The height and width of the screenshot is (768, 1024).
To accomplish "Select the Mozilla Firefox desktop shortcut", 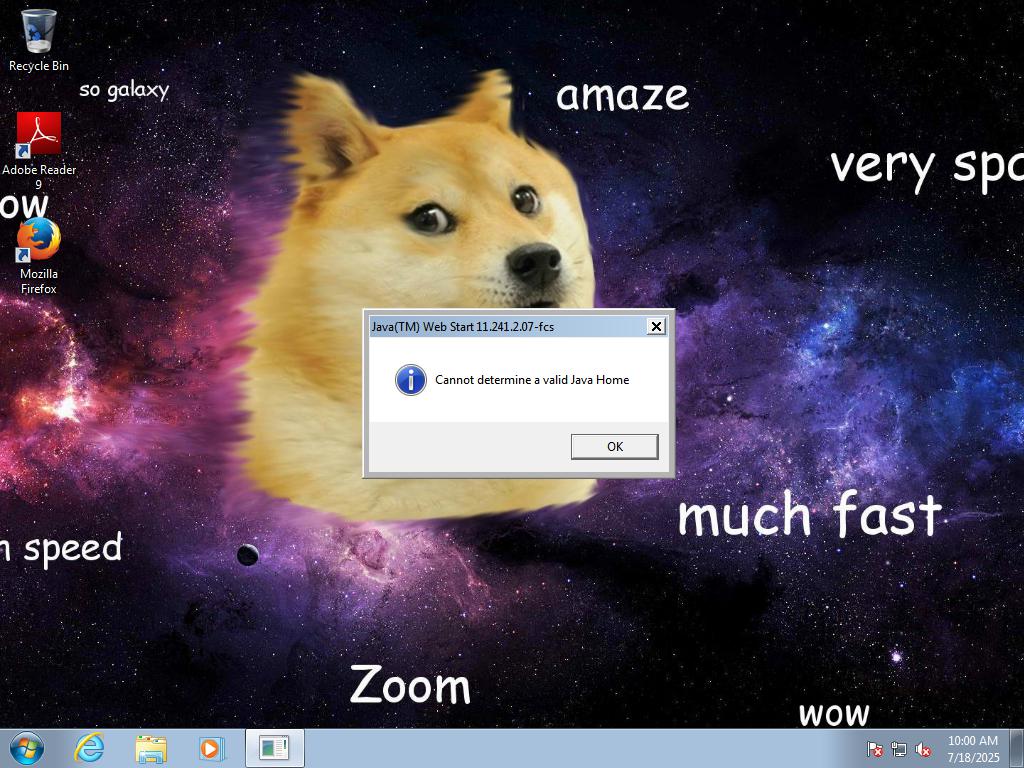I will (x=39, y=256).
